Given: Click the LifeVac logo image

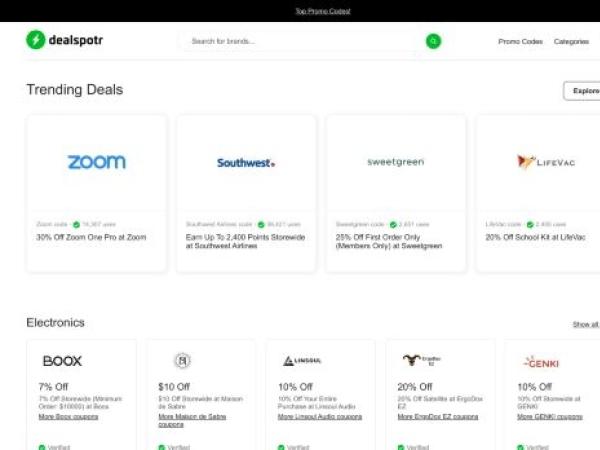Looking at the screenshot, I should click(x=546, y=162).
